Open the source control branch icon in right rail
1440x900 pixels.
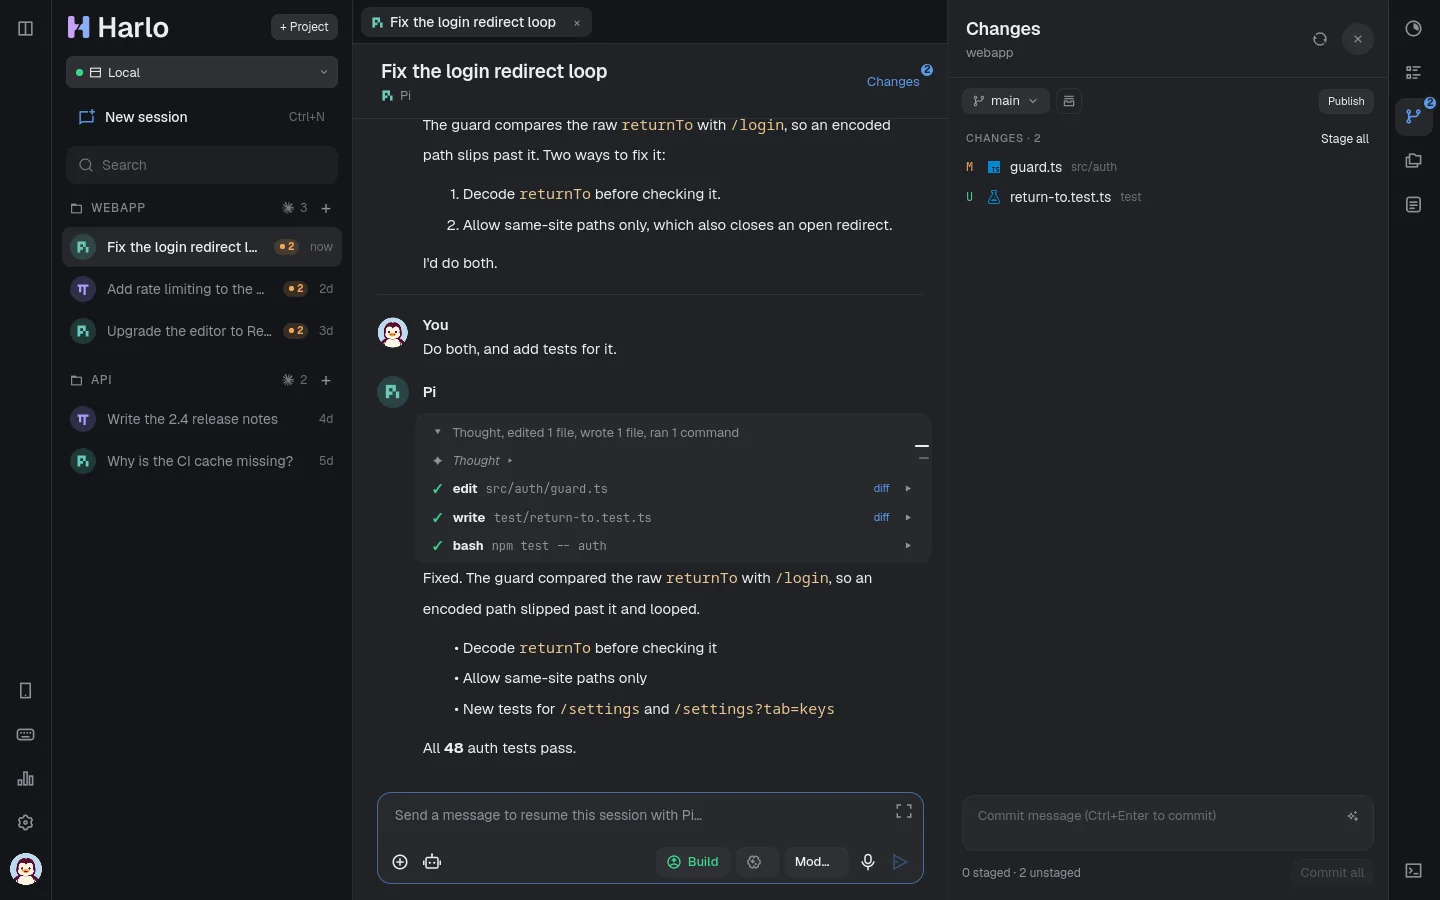1414,116
